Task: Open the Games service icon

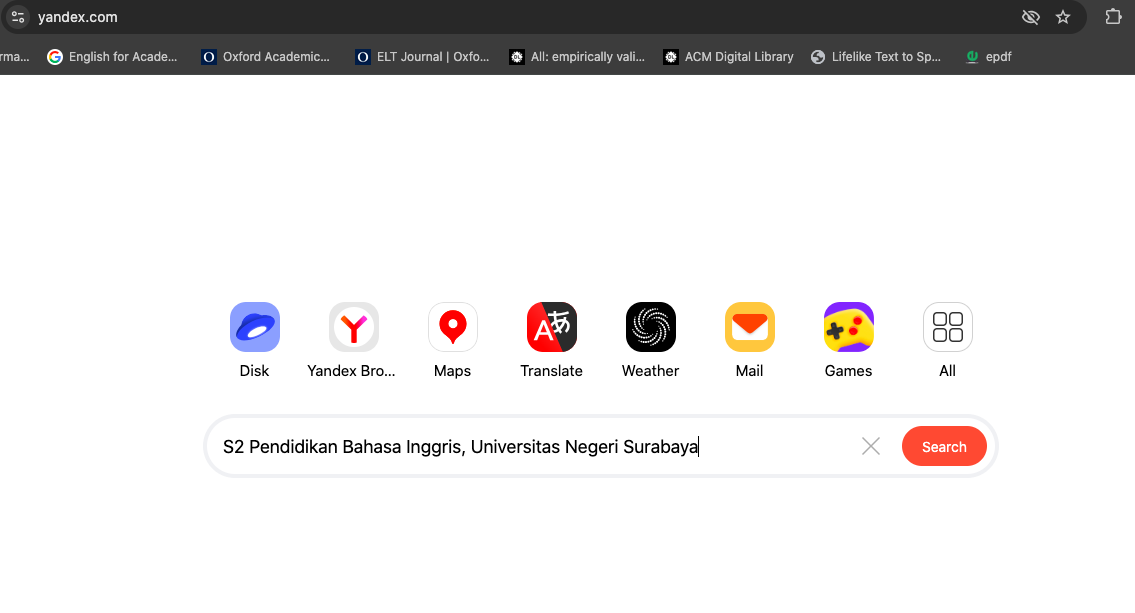Action: (848, 327)
